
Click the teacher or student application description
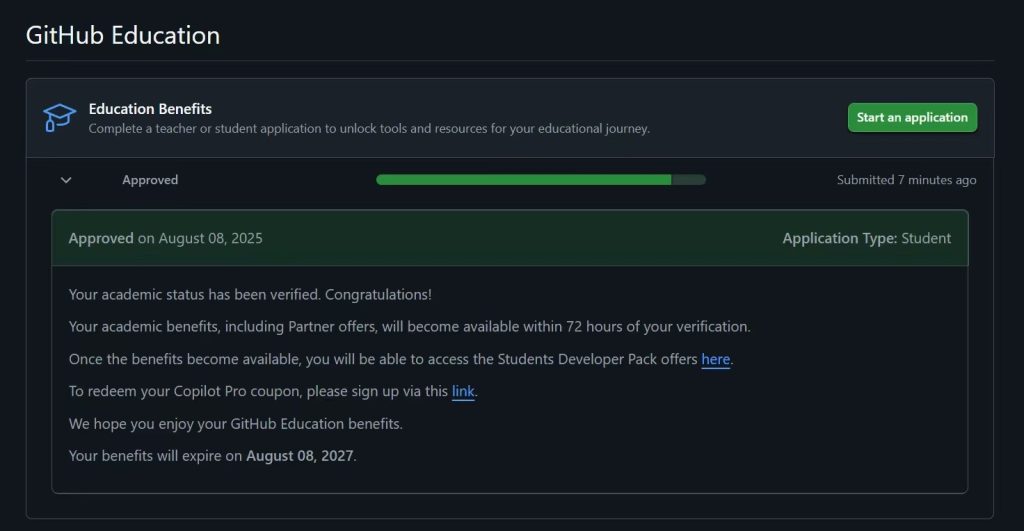369,129
